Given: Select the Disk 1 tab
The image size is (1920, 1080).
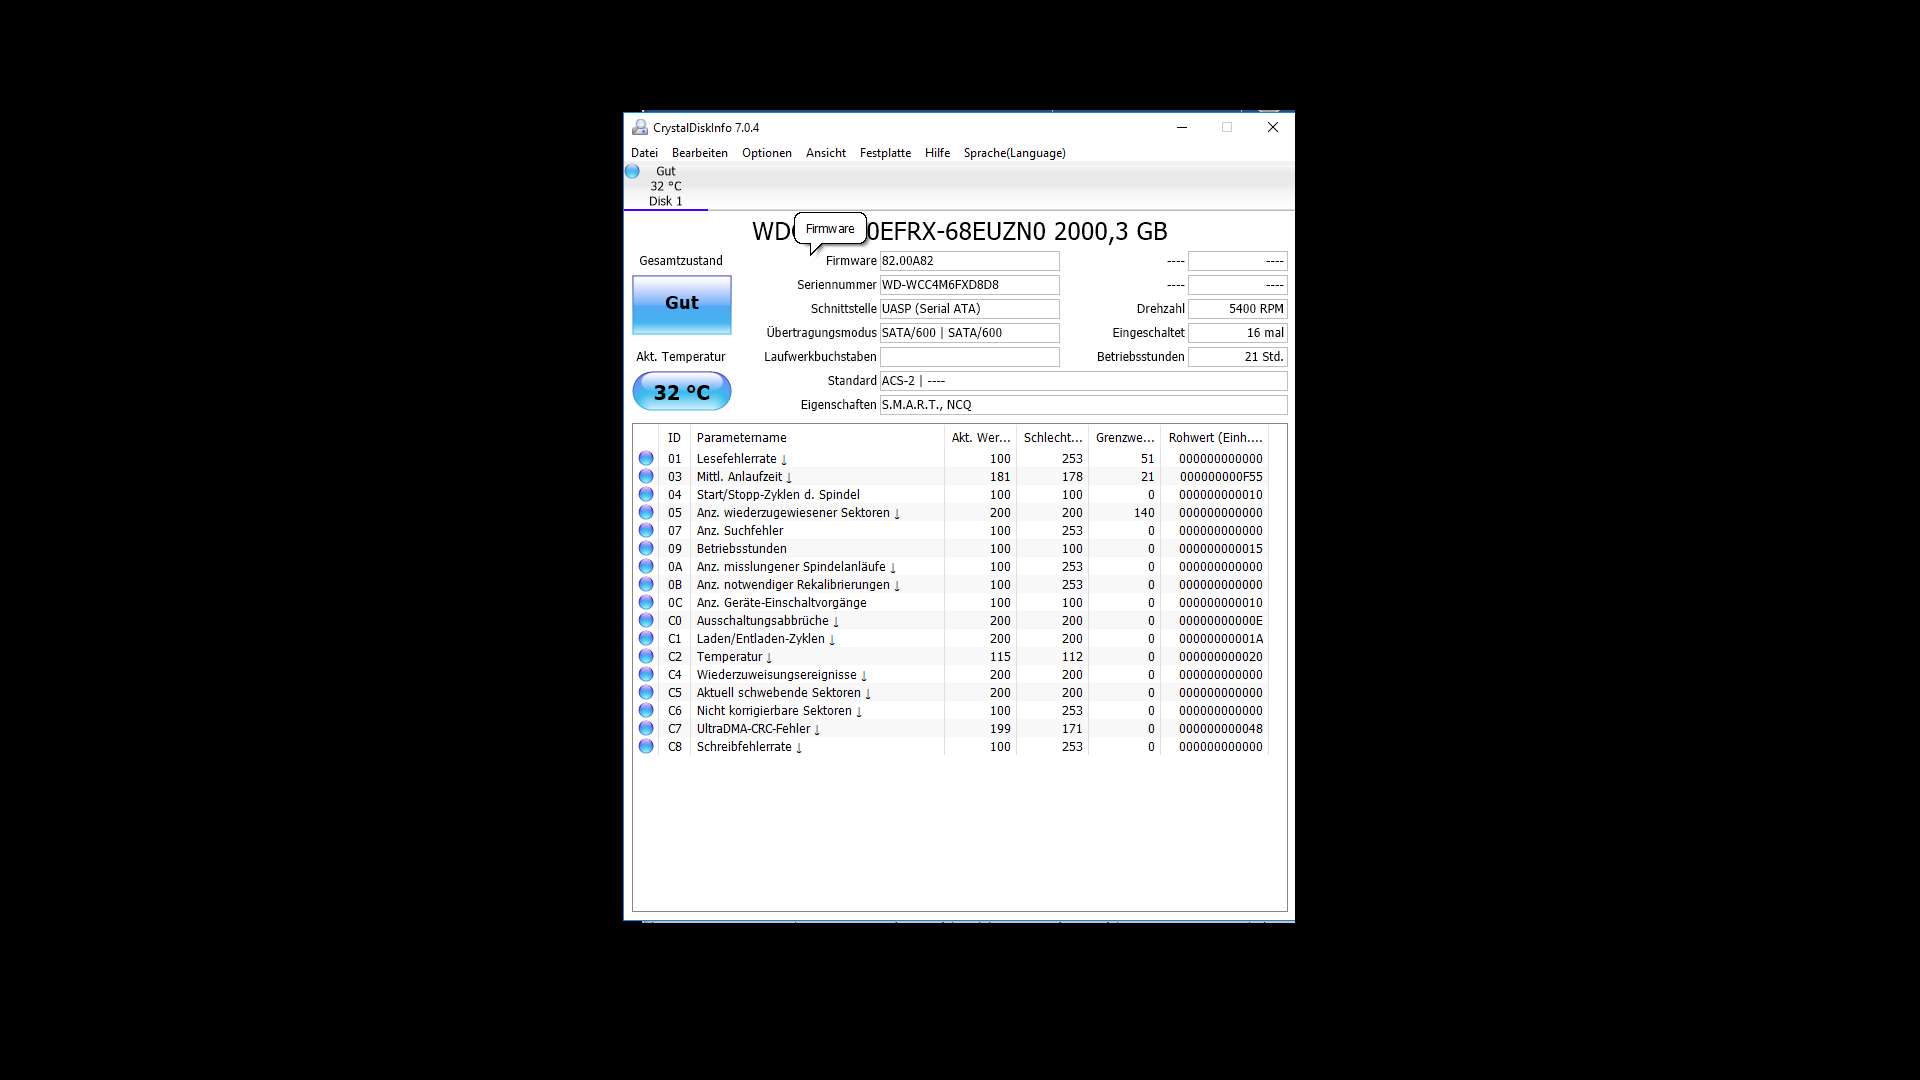Looking at the screenshot, I should pyautogui.click(x=665, y=201).
